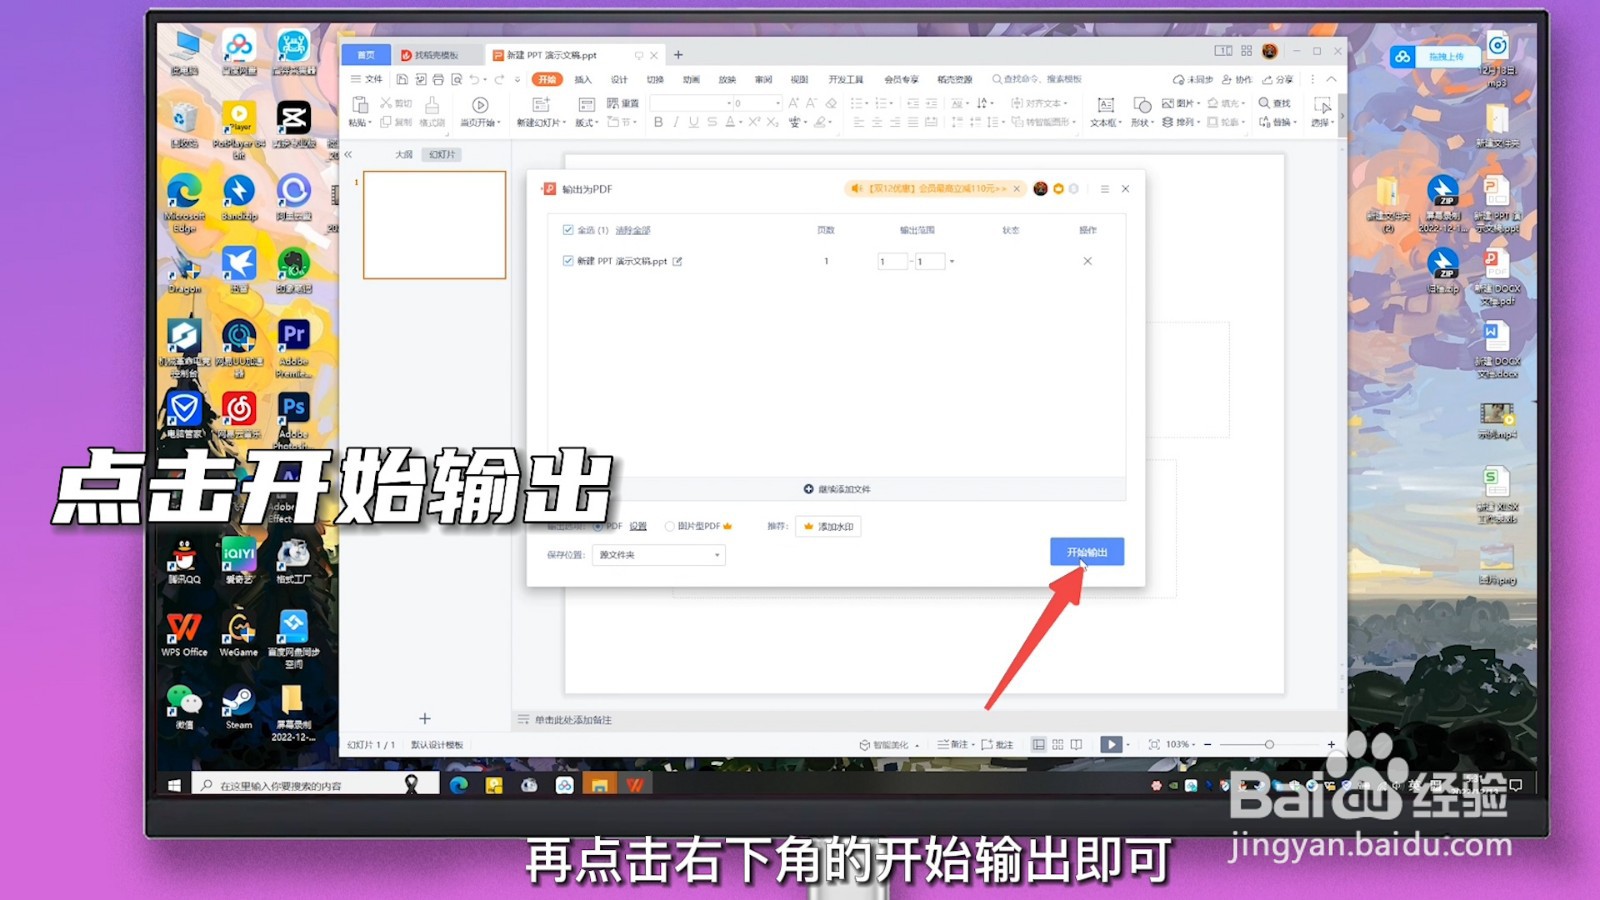The height and width of the screenshot is (900, 1600).
Task: Uncheck the 新建 PPT 演示文稿.ppt file checkbox
Action: tap(568, 261)
